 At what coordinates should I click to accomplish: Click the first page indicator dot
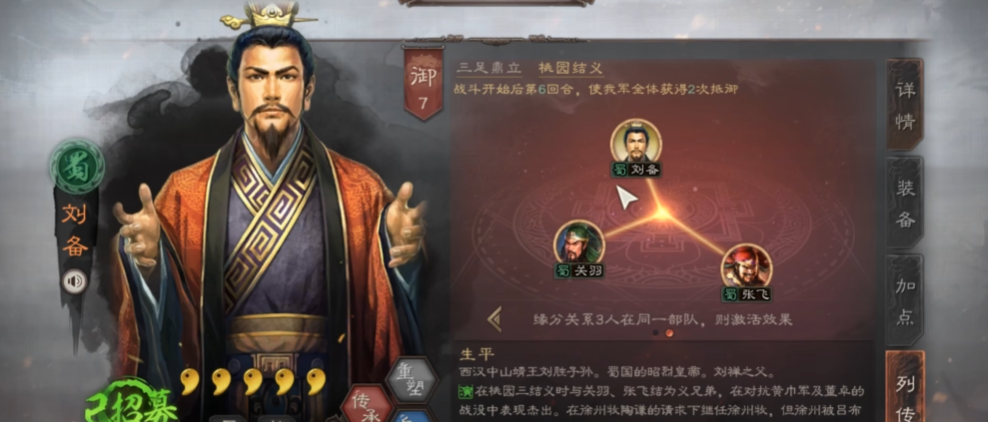[655, 333]
